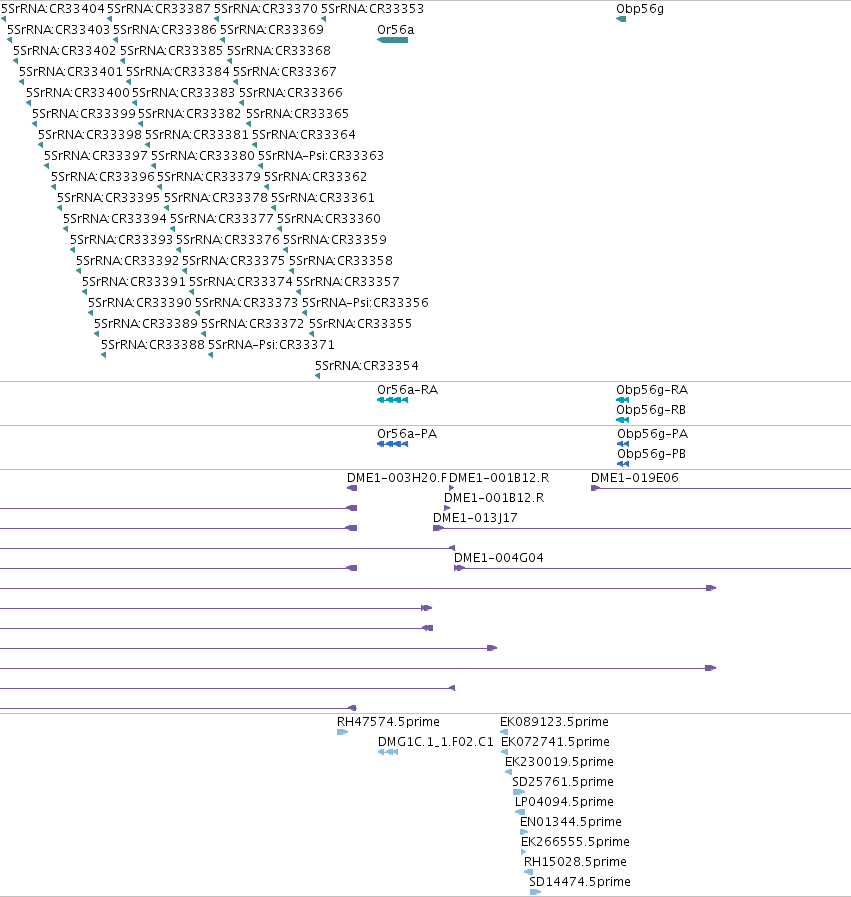Screen dimensions: 851x897
Task: Click the Obp56g gene arrow glyph
Action: pyautogui.click(x=621, y=19)
